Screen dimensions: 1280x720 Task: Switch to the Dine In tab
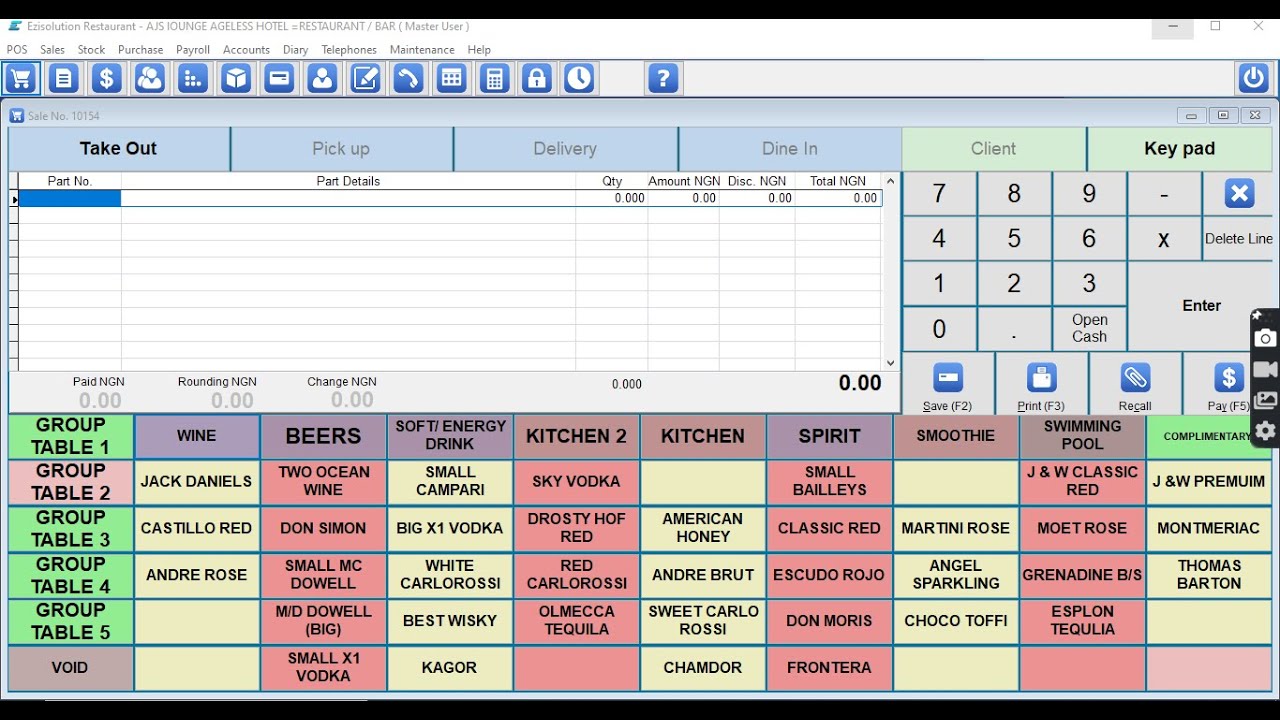(790, 148)
